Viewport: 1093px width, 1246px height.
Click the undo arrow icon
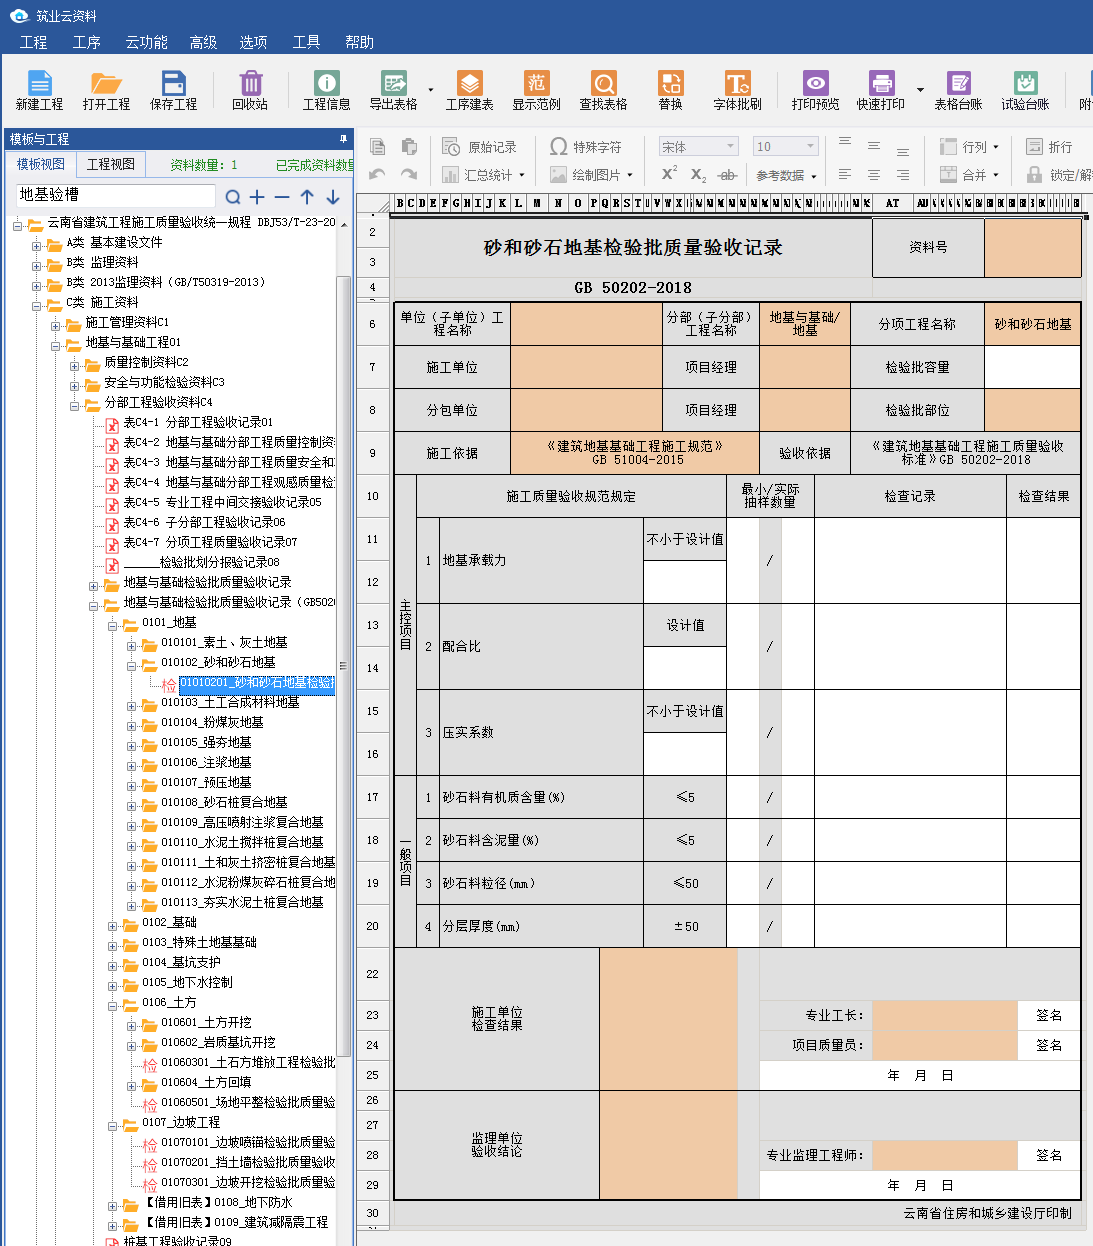pos(377,174)
